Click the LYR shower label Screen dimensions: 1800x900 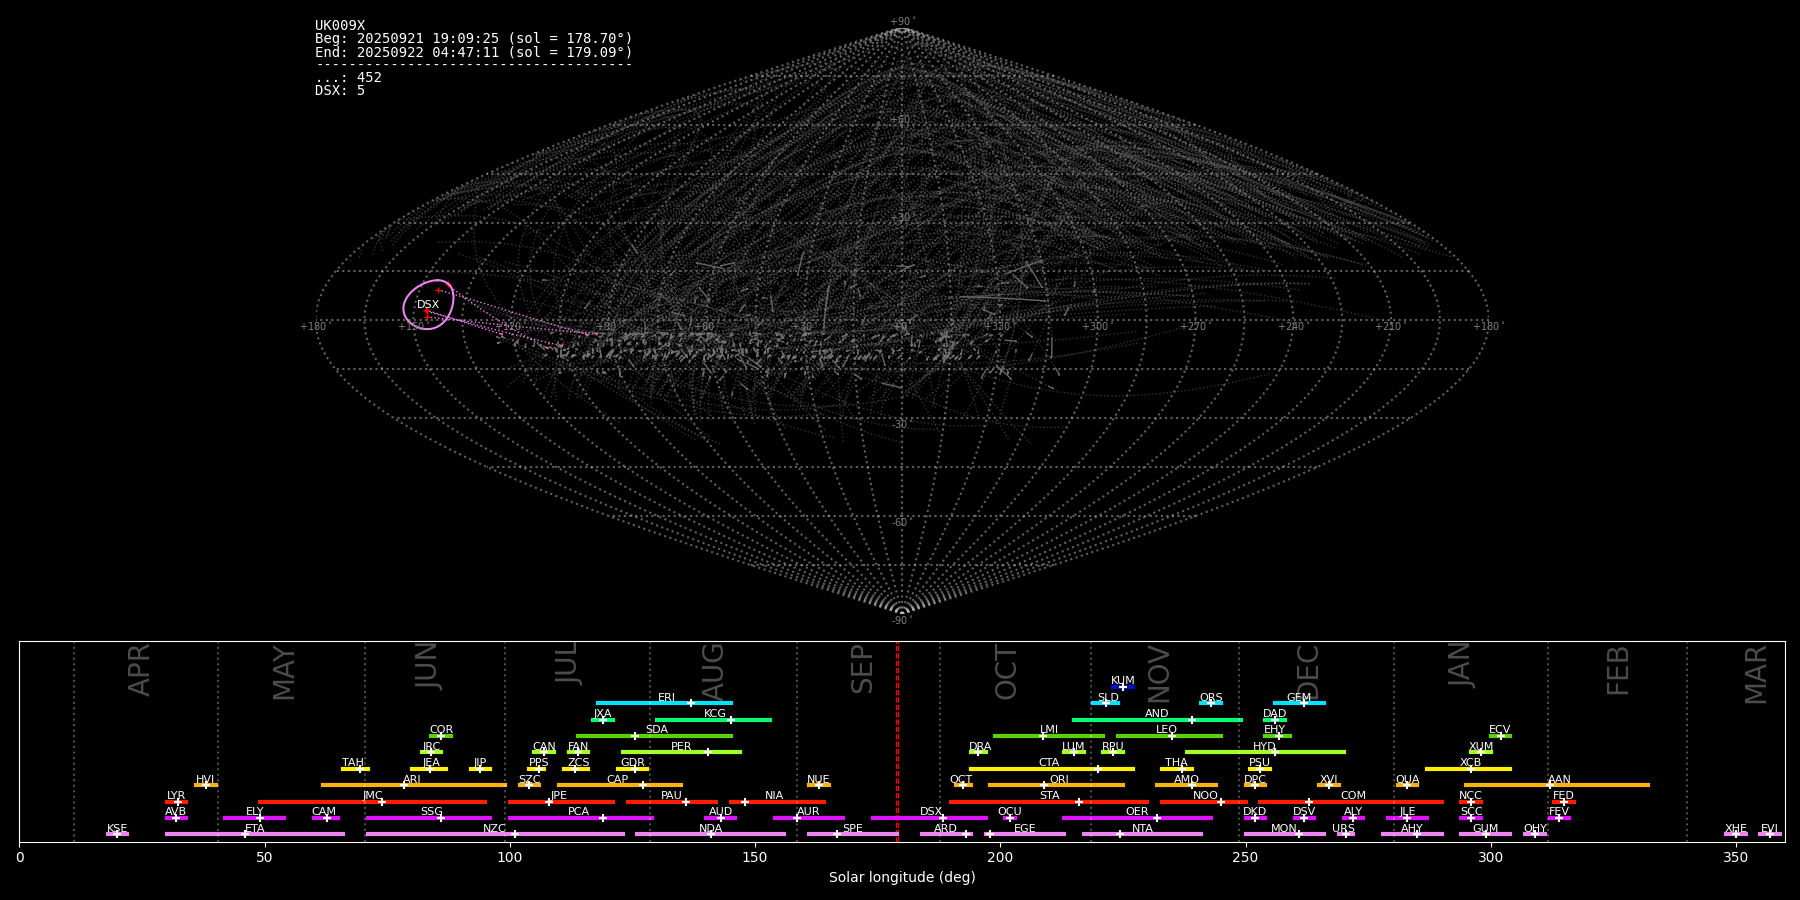(x=176, y=796)
